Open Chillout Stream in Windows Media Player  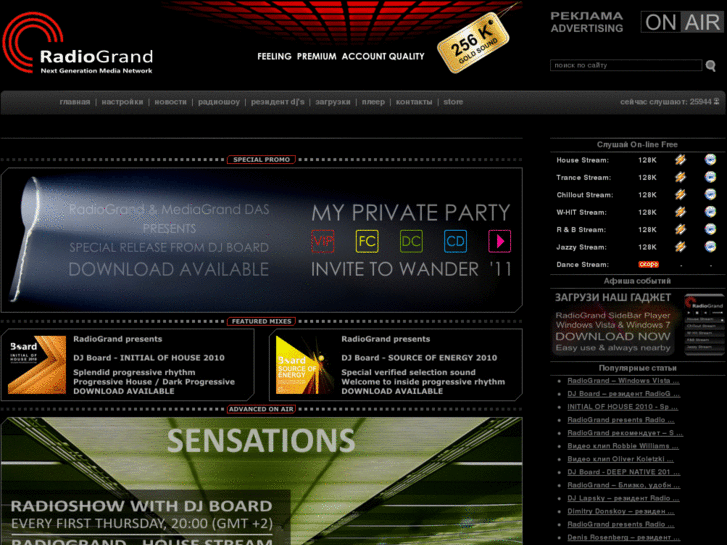[710, 195]
